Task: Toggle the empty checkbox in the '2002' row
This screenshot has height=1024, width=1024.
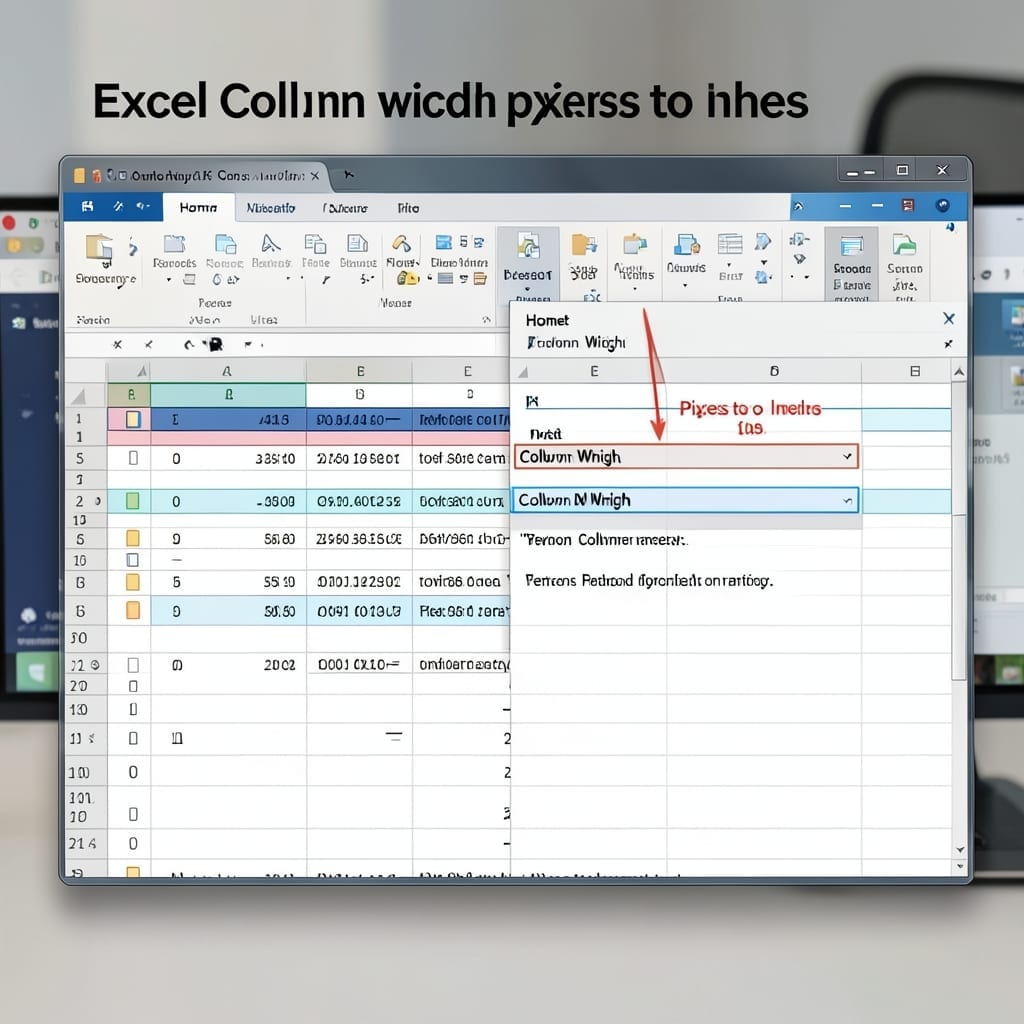Action: [133, 665]
